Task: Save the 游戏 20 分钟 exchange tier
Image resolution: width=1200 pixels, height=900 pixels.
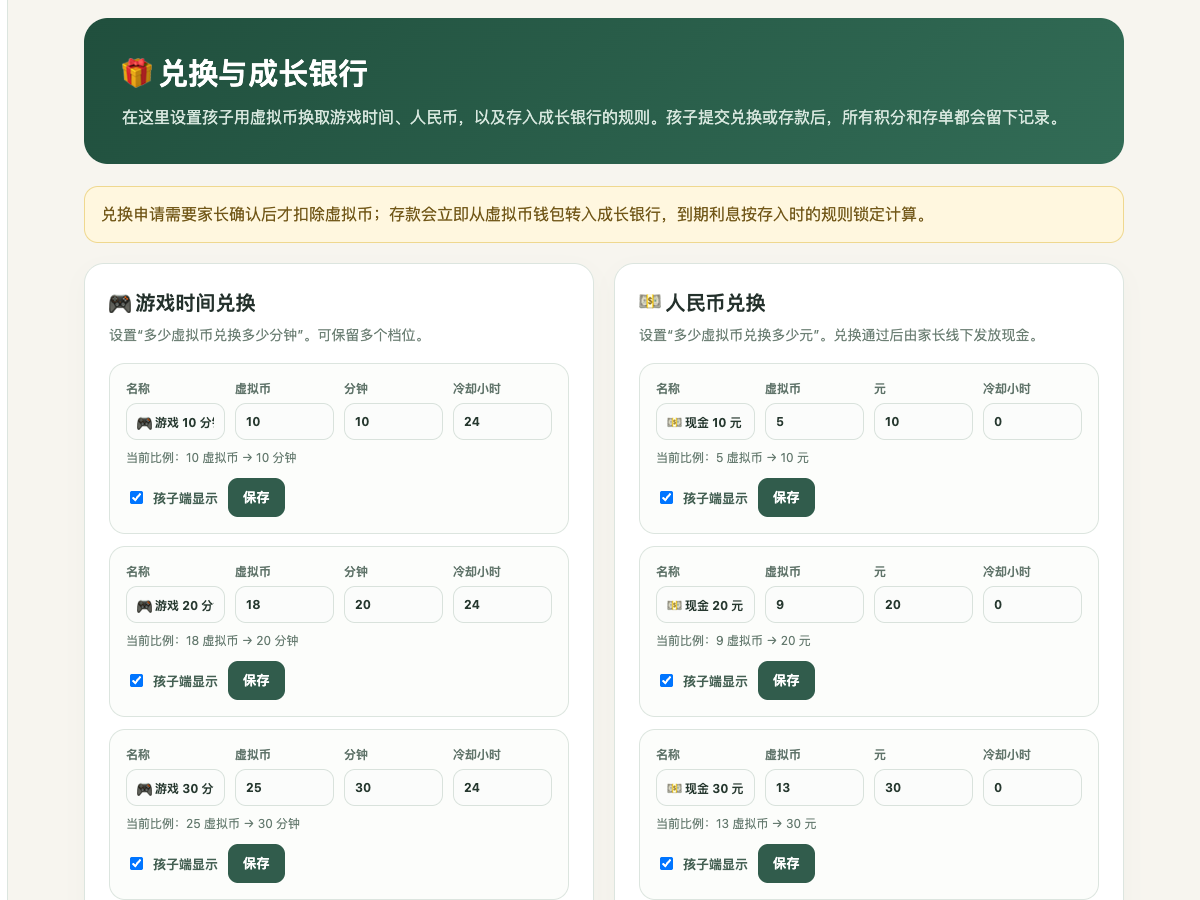Action: point(256,680)
